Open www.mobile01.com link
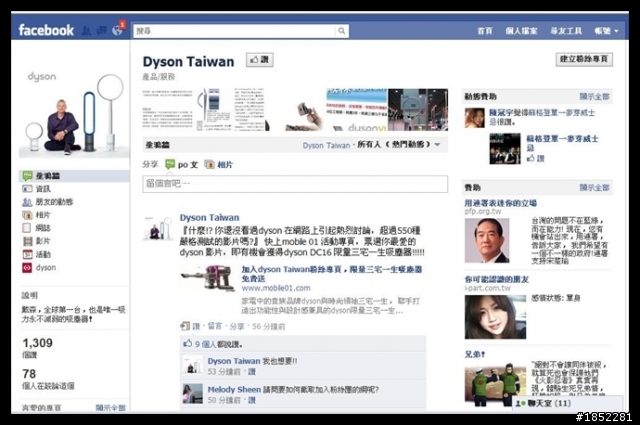Image resolution: width=640 pixels, height=425 pixels. [276, 288]
